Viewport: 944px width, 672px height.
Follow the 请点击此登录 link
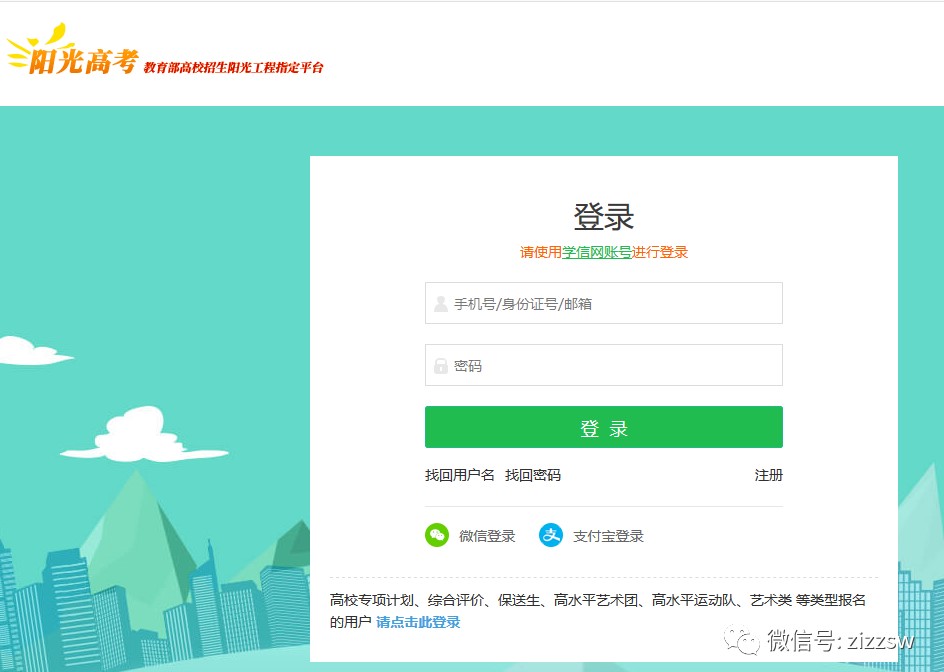tap(418, 622)
